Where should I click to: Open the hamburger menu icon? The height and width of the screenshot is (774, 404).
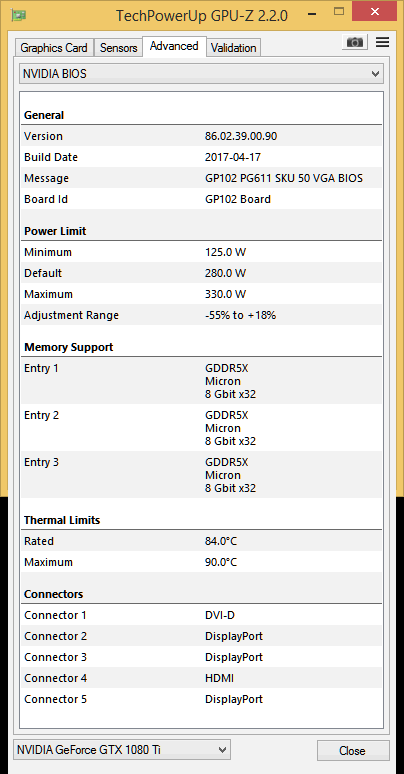tap(382, 42)
